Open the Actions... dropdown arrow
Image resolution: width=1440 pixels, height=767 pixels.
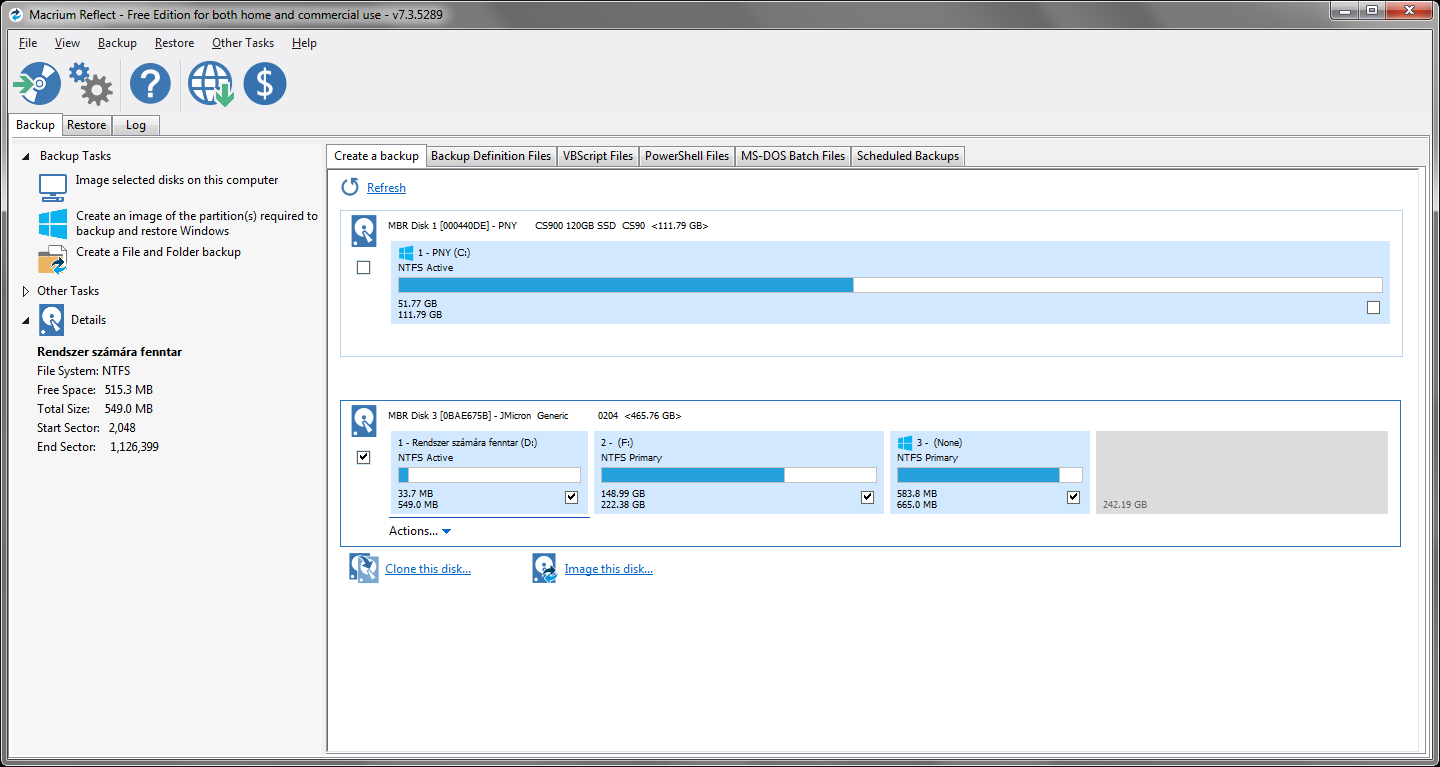pyautogui.click(x=446, y=532)
